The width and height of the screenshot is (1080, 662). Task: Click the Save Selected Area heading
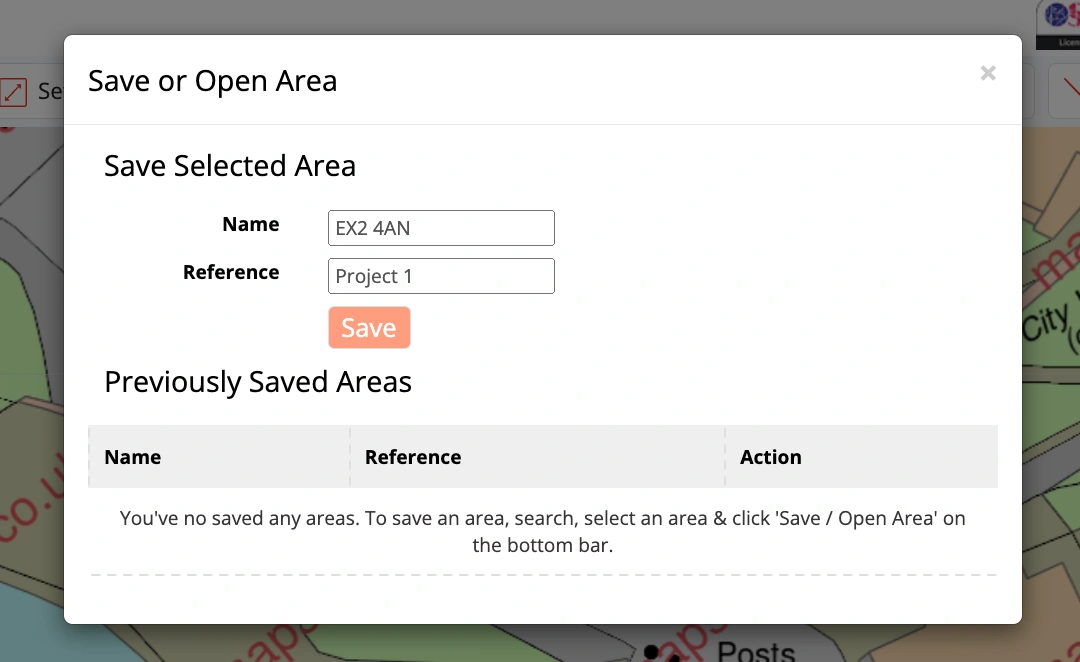230,166
